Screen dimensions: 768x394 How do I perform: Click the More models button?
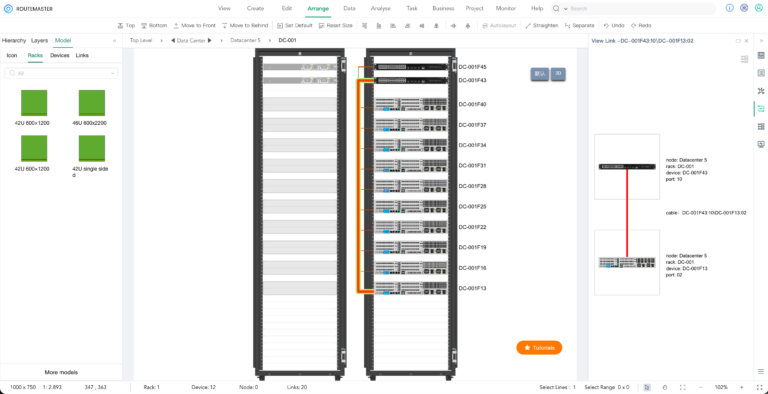pos(61,372)
